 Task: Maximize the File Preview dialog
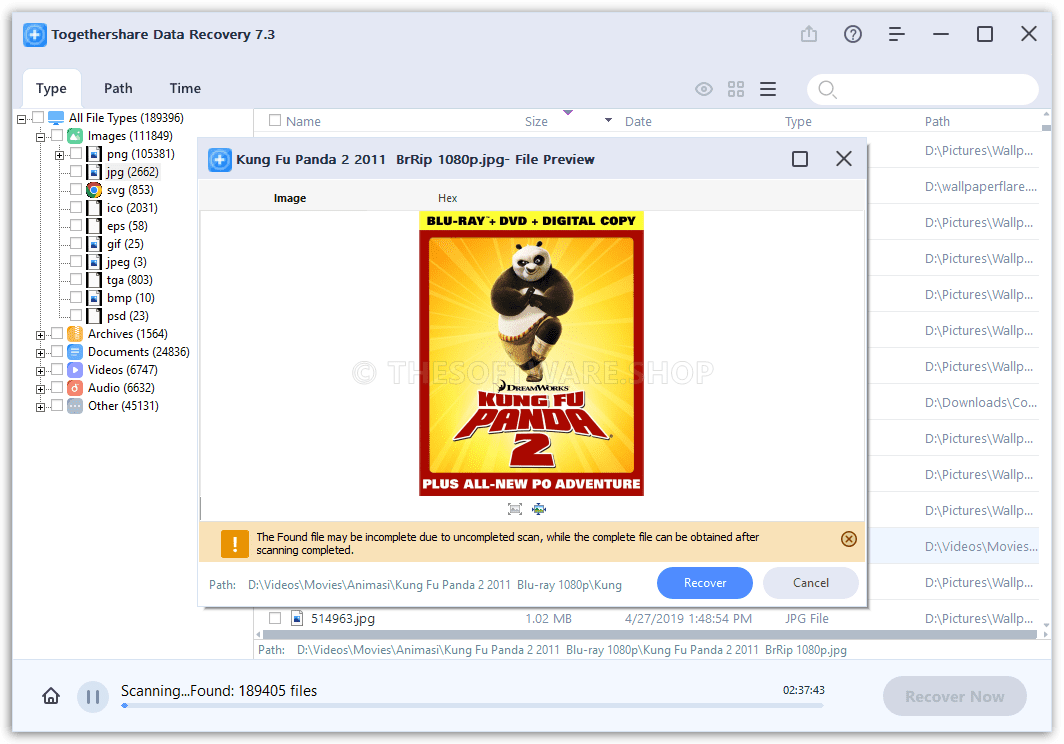pyautogui.click(x=799, y=159)
